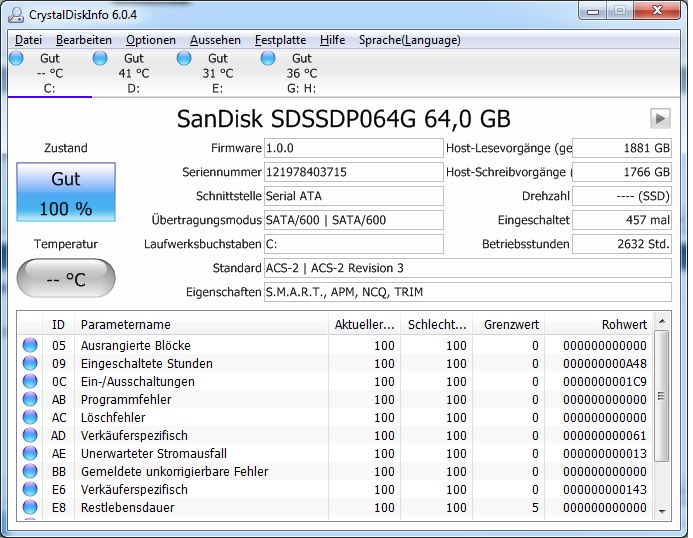Viewport: 693px width, 538px height.
Task: Click status icon of E6 Verkäuferspezifisch row
Action: click(x=30, y=489)
